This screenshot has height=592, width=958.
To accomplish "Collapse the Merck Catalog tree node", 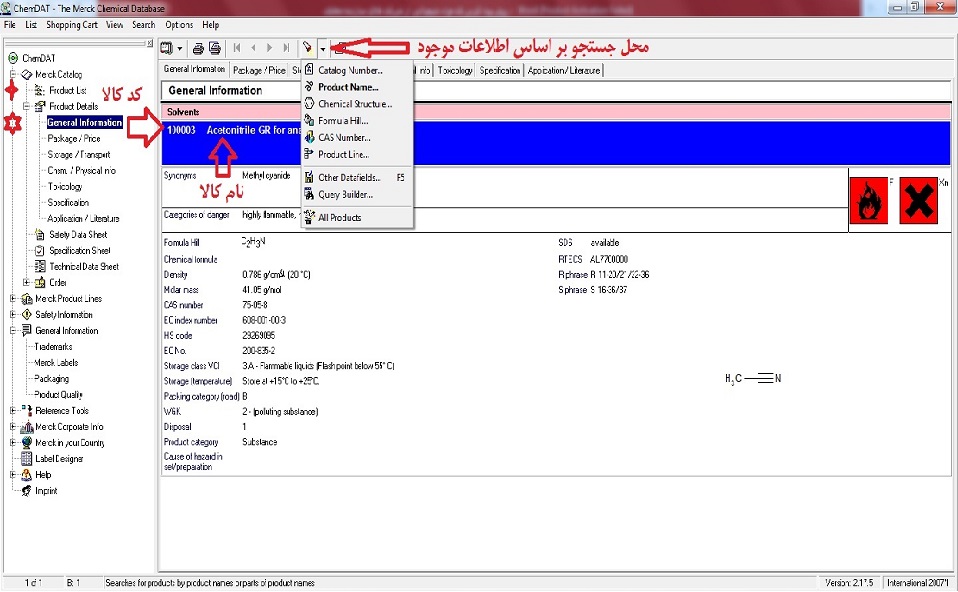I will coord(13,75).
